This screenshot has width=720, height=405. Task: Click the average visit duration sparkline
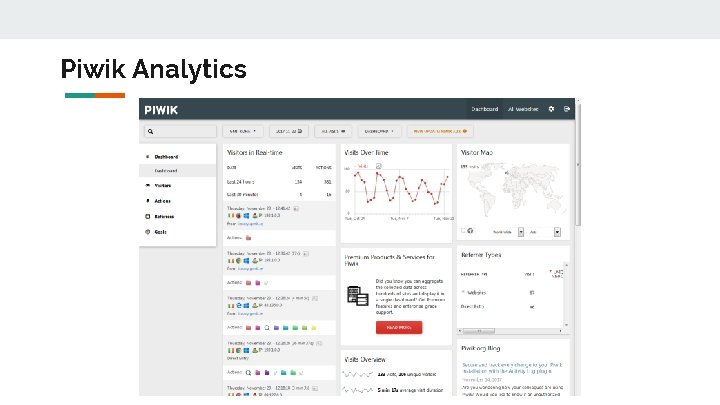coord(358,390)
